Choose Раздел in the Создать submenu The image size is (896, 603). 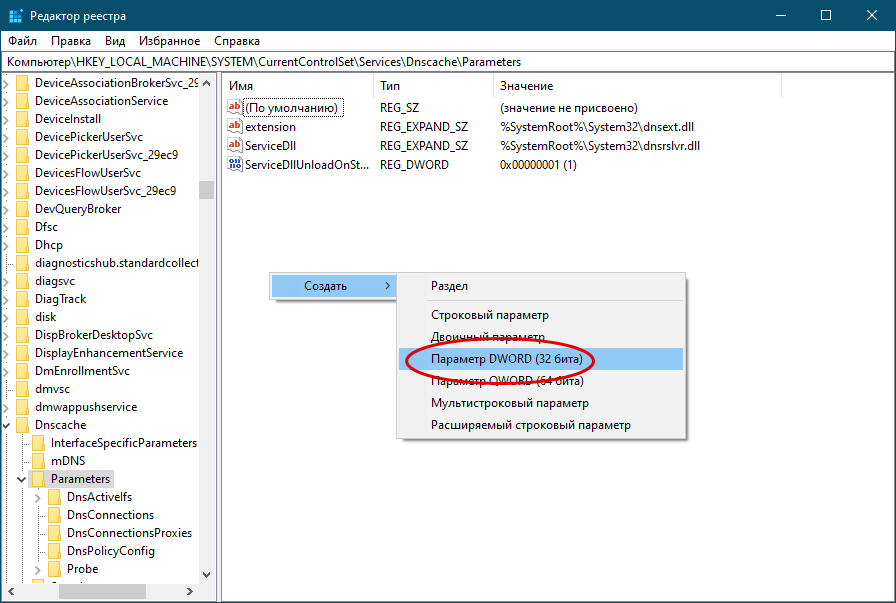(541, 286)
